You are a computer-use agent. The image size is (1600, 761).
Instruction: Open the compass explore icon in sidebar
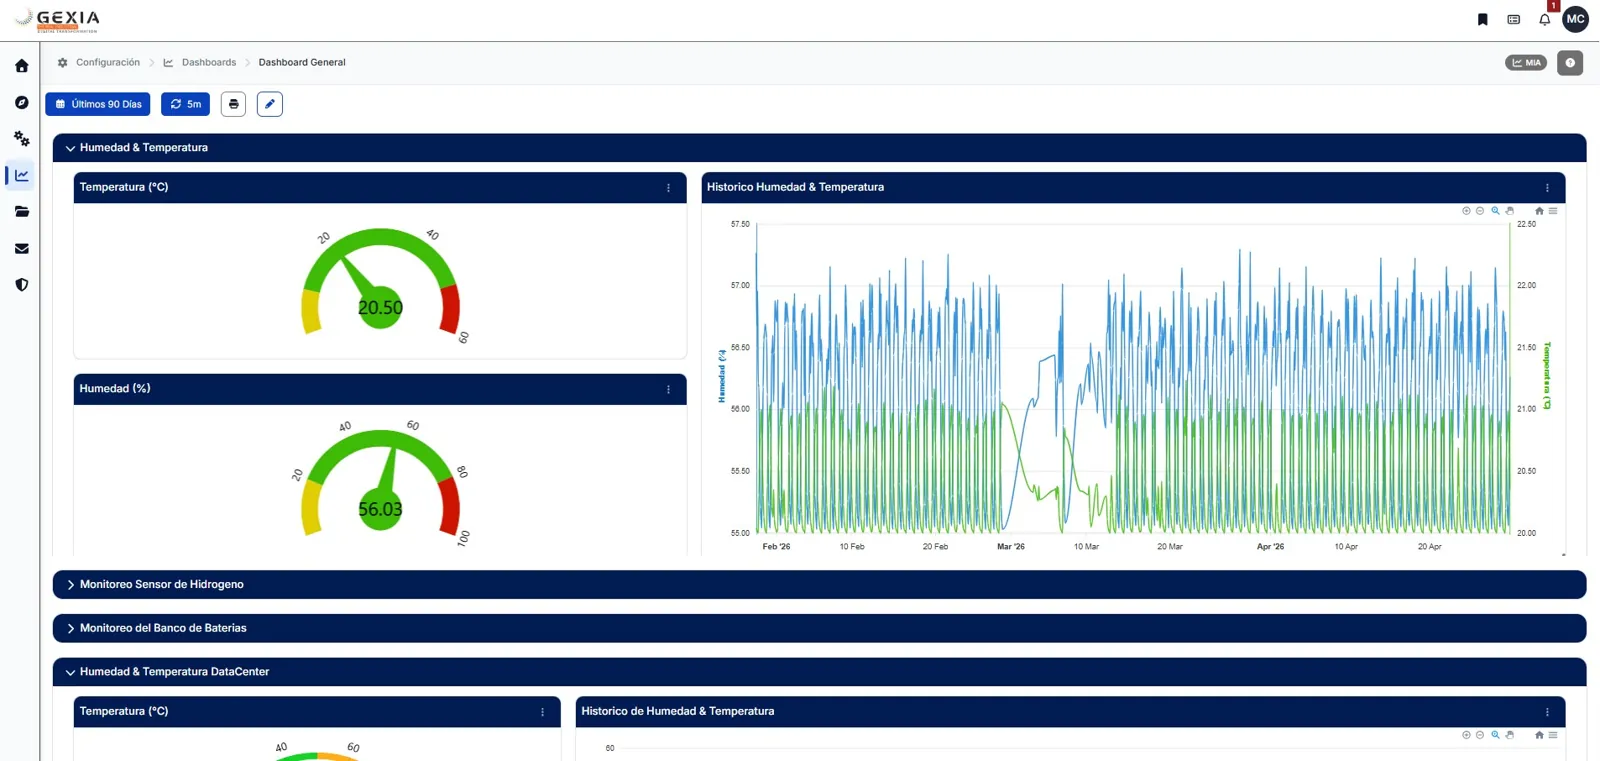[21, 102]
